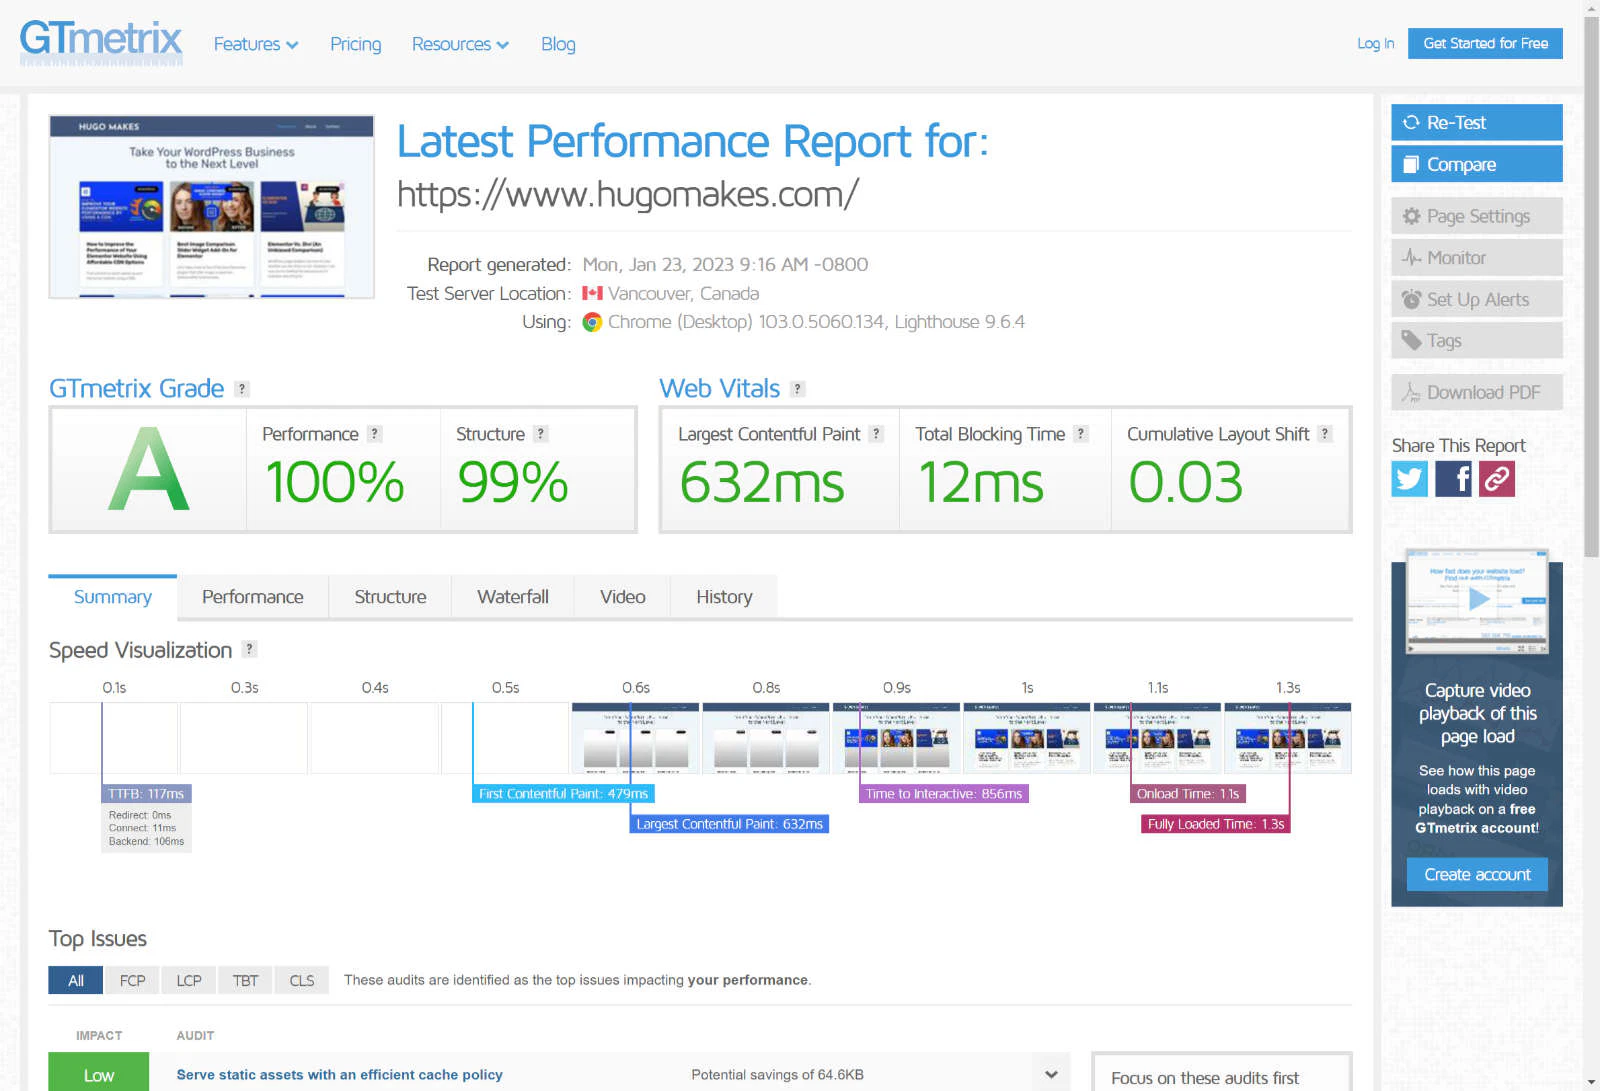Click Speed Visualization help icon
This screenshot has width=1600, height=1091.
(250, 649)
